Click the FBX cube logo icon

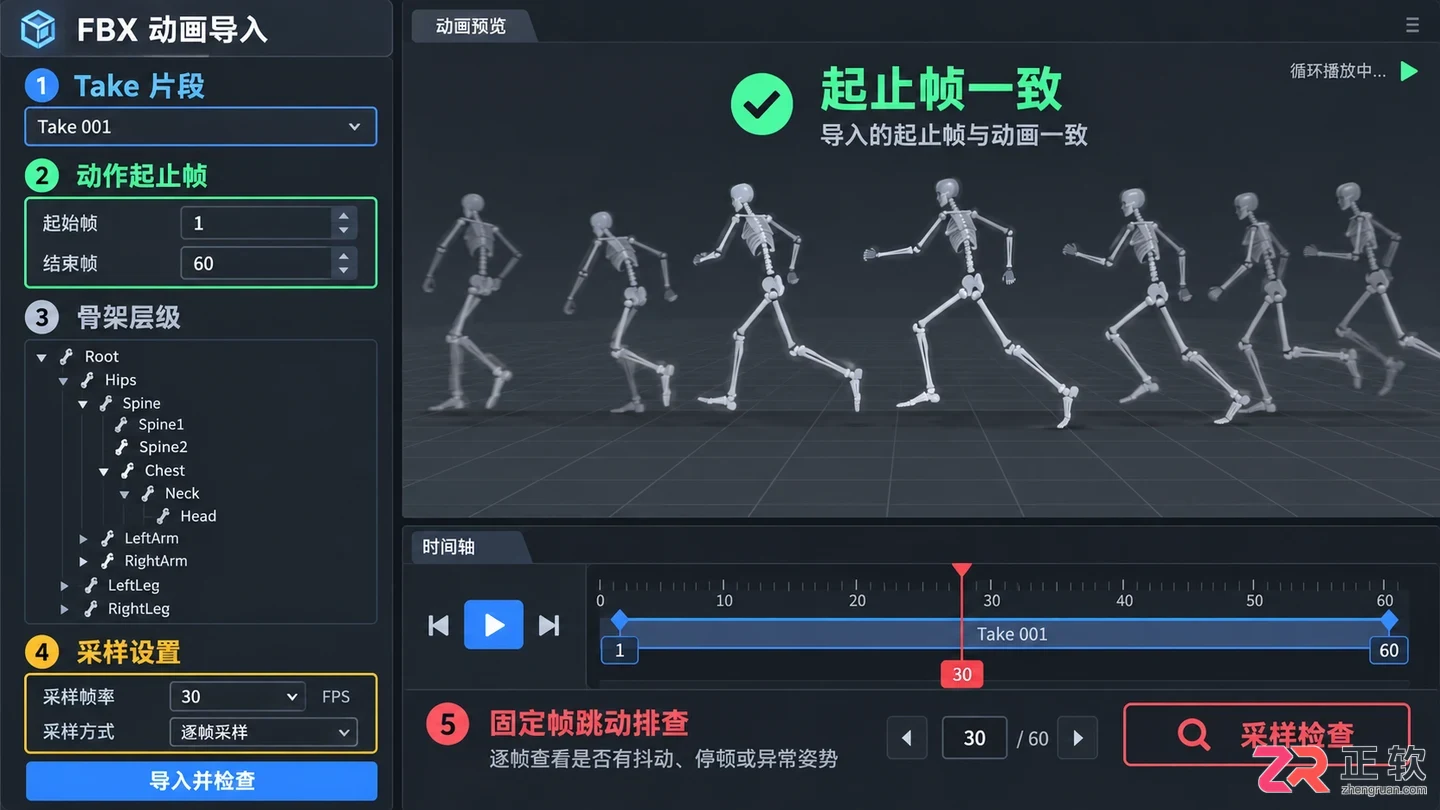38,29
